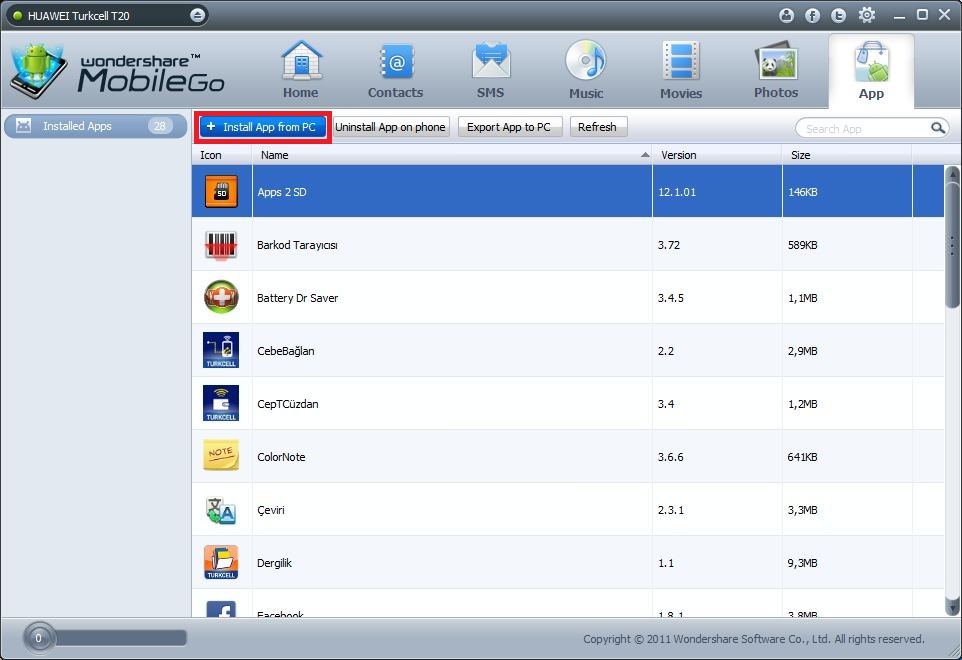The image size is (962, 660).
Task: Click Uninstall App on phone button
Action: pyautogui.click(x=391, y=127)
